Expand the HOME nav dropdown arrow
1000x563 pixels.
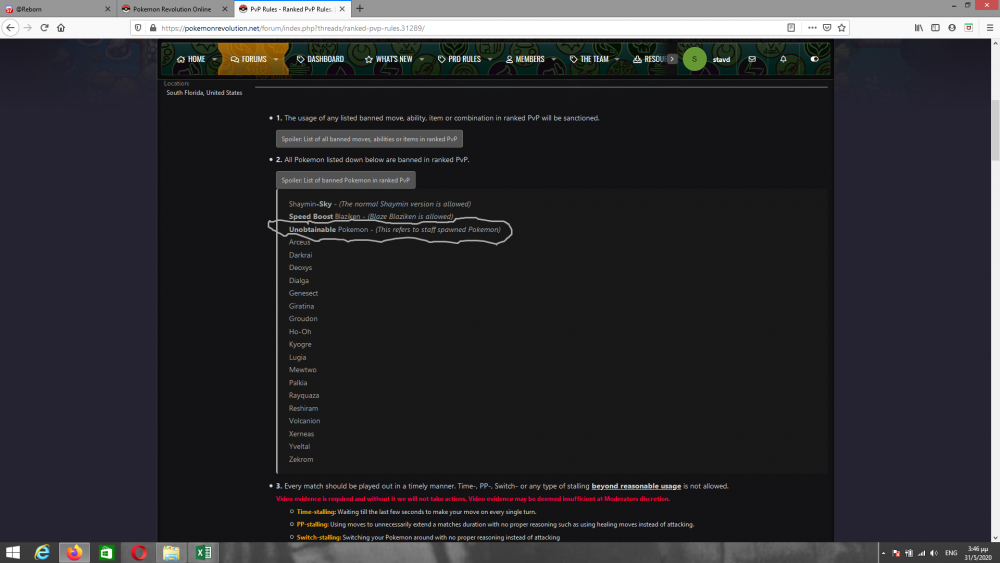[215, 59]
